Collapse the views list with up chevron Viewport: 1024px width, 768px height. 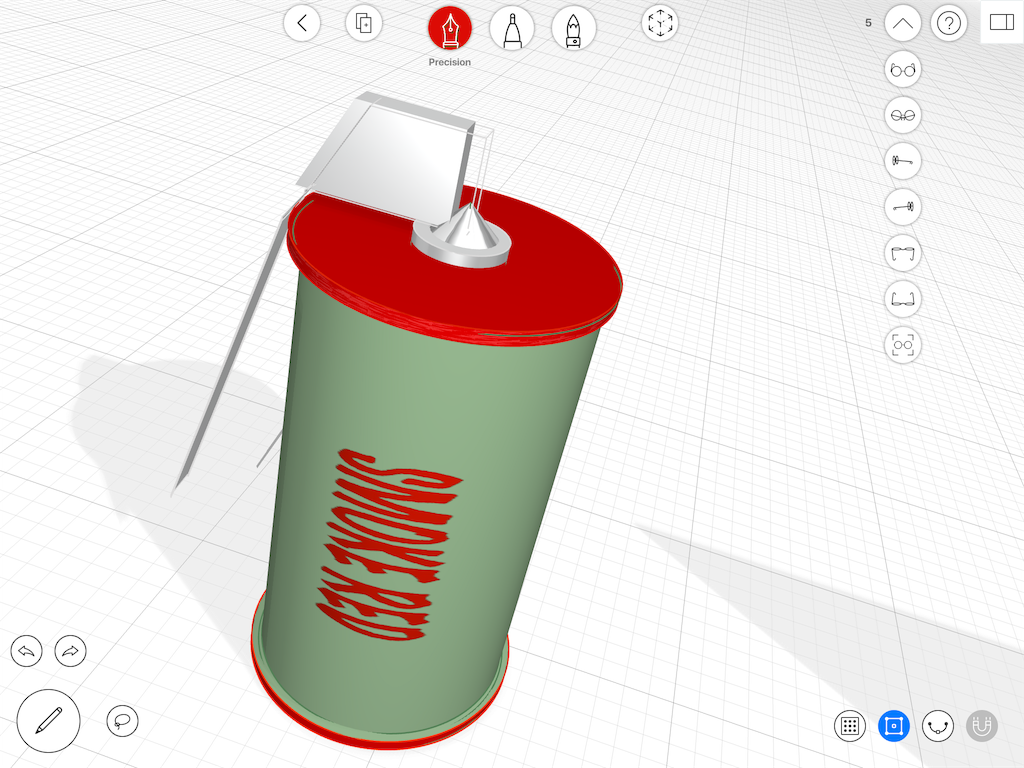coord(903,24)
